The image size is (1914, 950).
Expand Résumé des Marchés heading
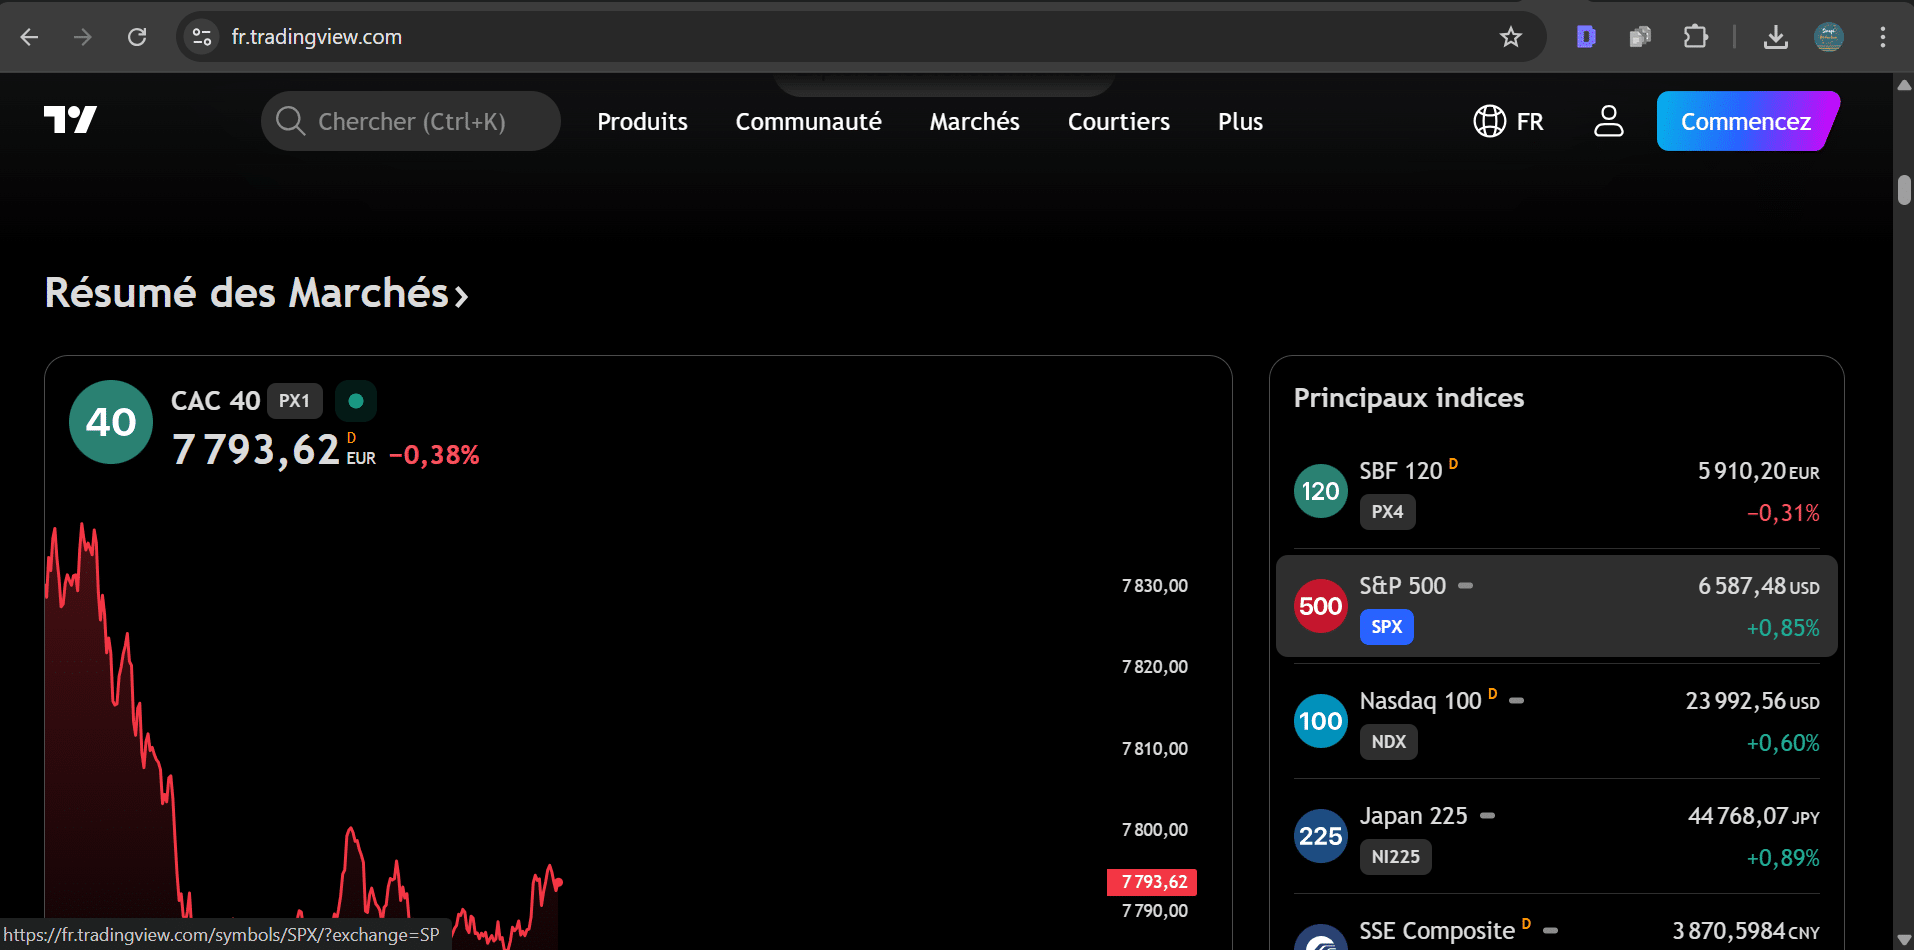(x=256, y=293)
